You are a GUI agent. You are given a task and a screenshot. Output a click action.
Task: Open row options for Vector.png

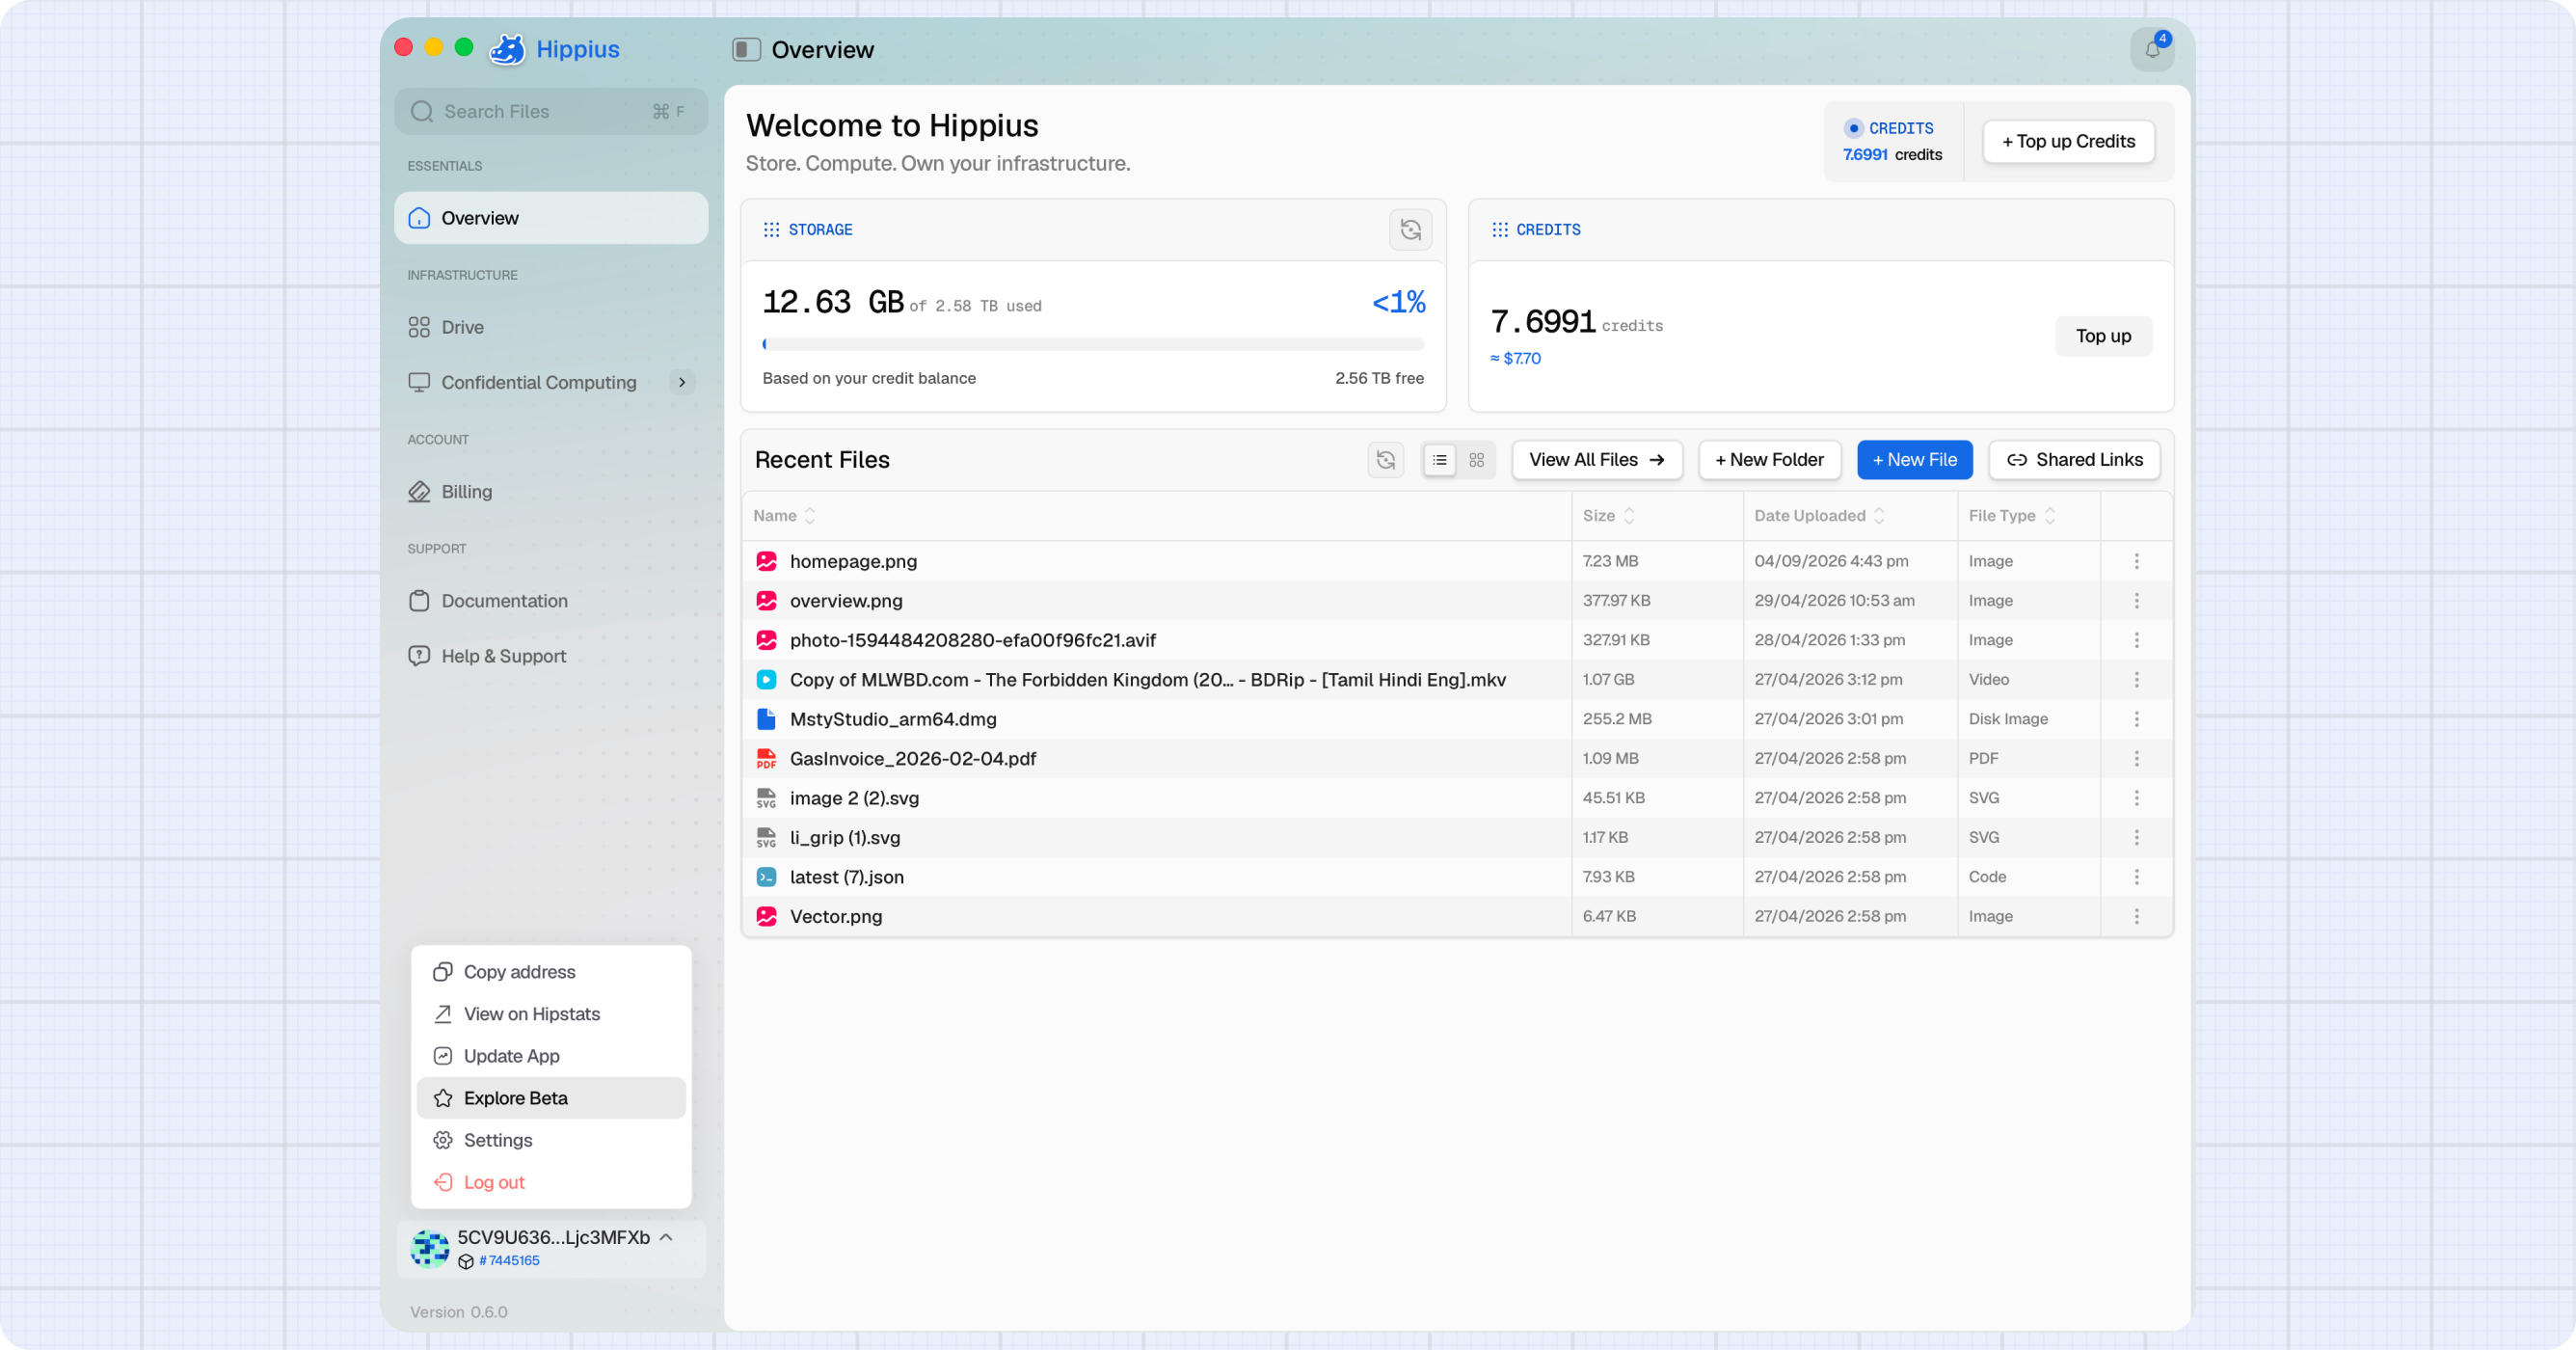(2136, 916)
